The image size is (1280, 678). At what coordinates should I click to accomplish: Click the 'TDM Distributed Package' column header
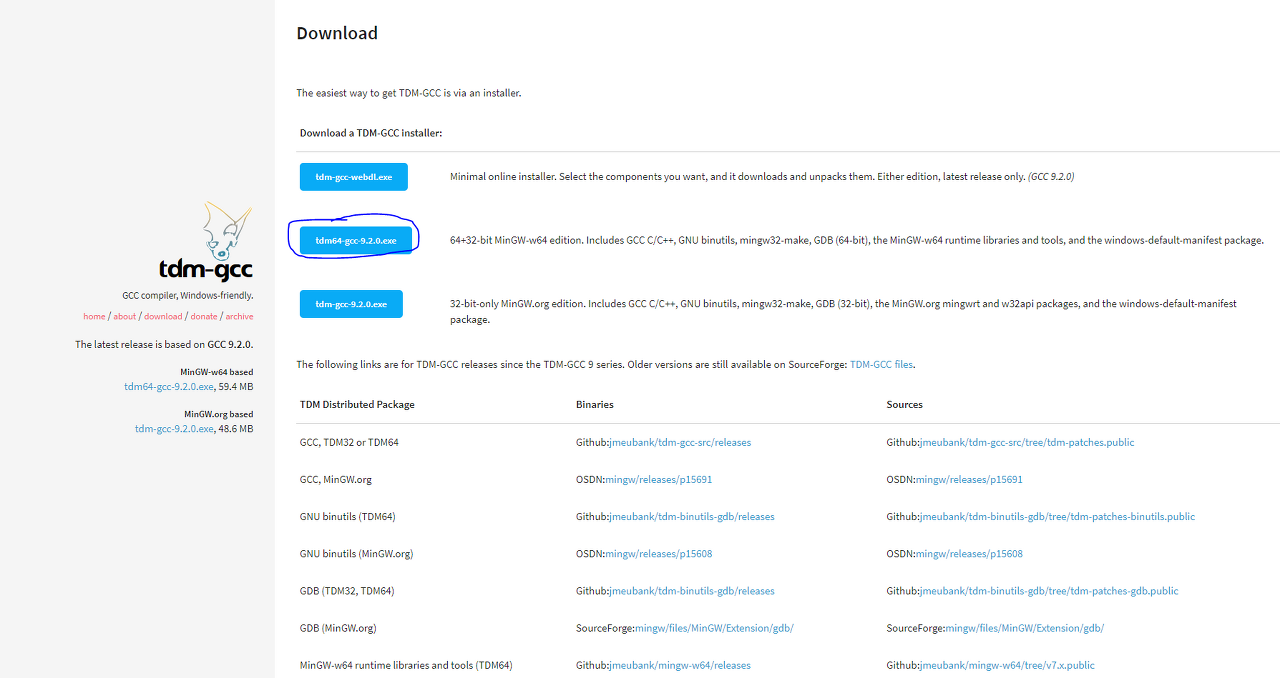pyautogui.click(x=357, y=405)
